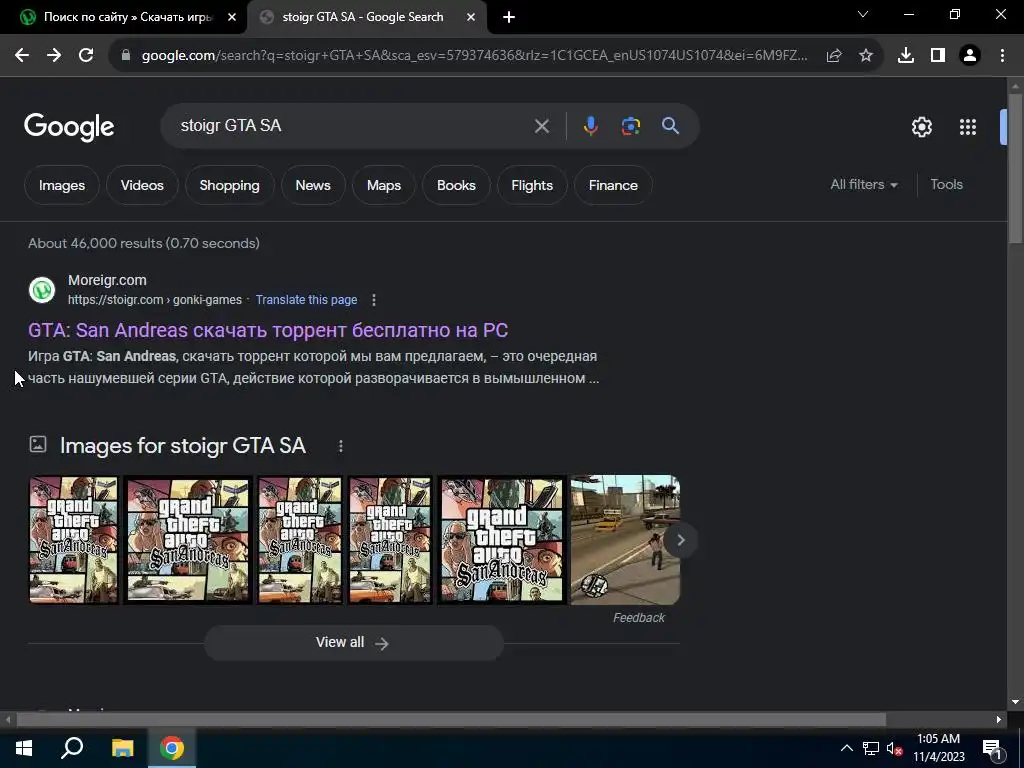Open the network tray icon
Image resolution: width=1024 pixels, height=768 pixels.
tap(871, 748)
